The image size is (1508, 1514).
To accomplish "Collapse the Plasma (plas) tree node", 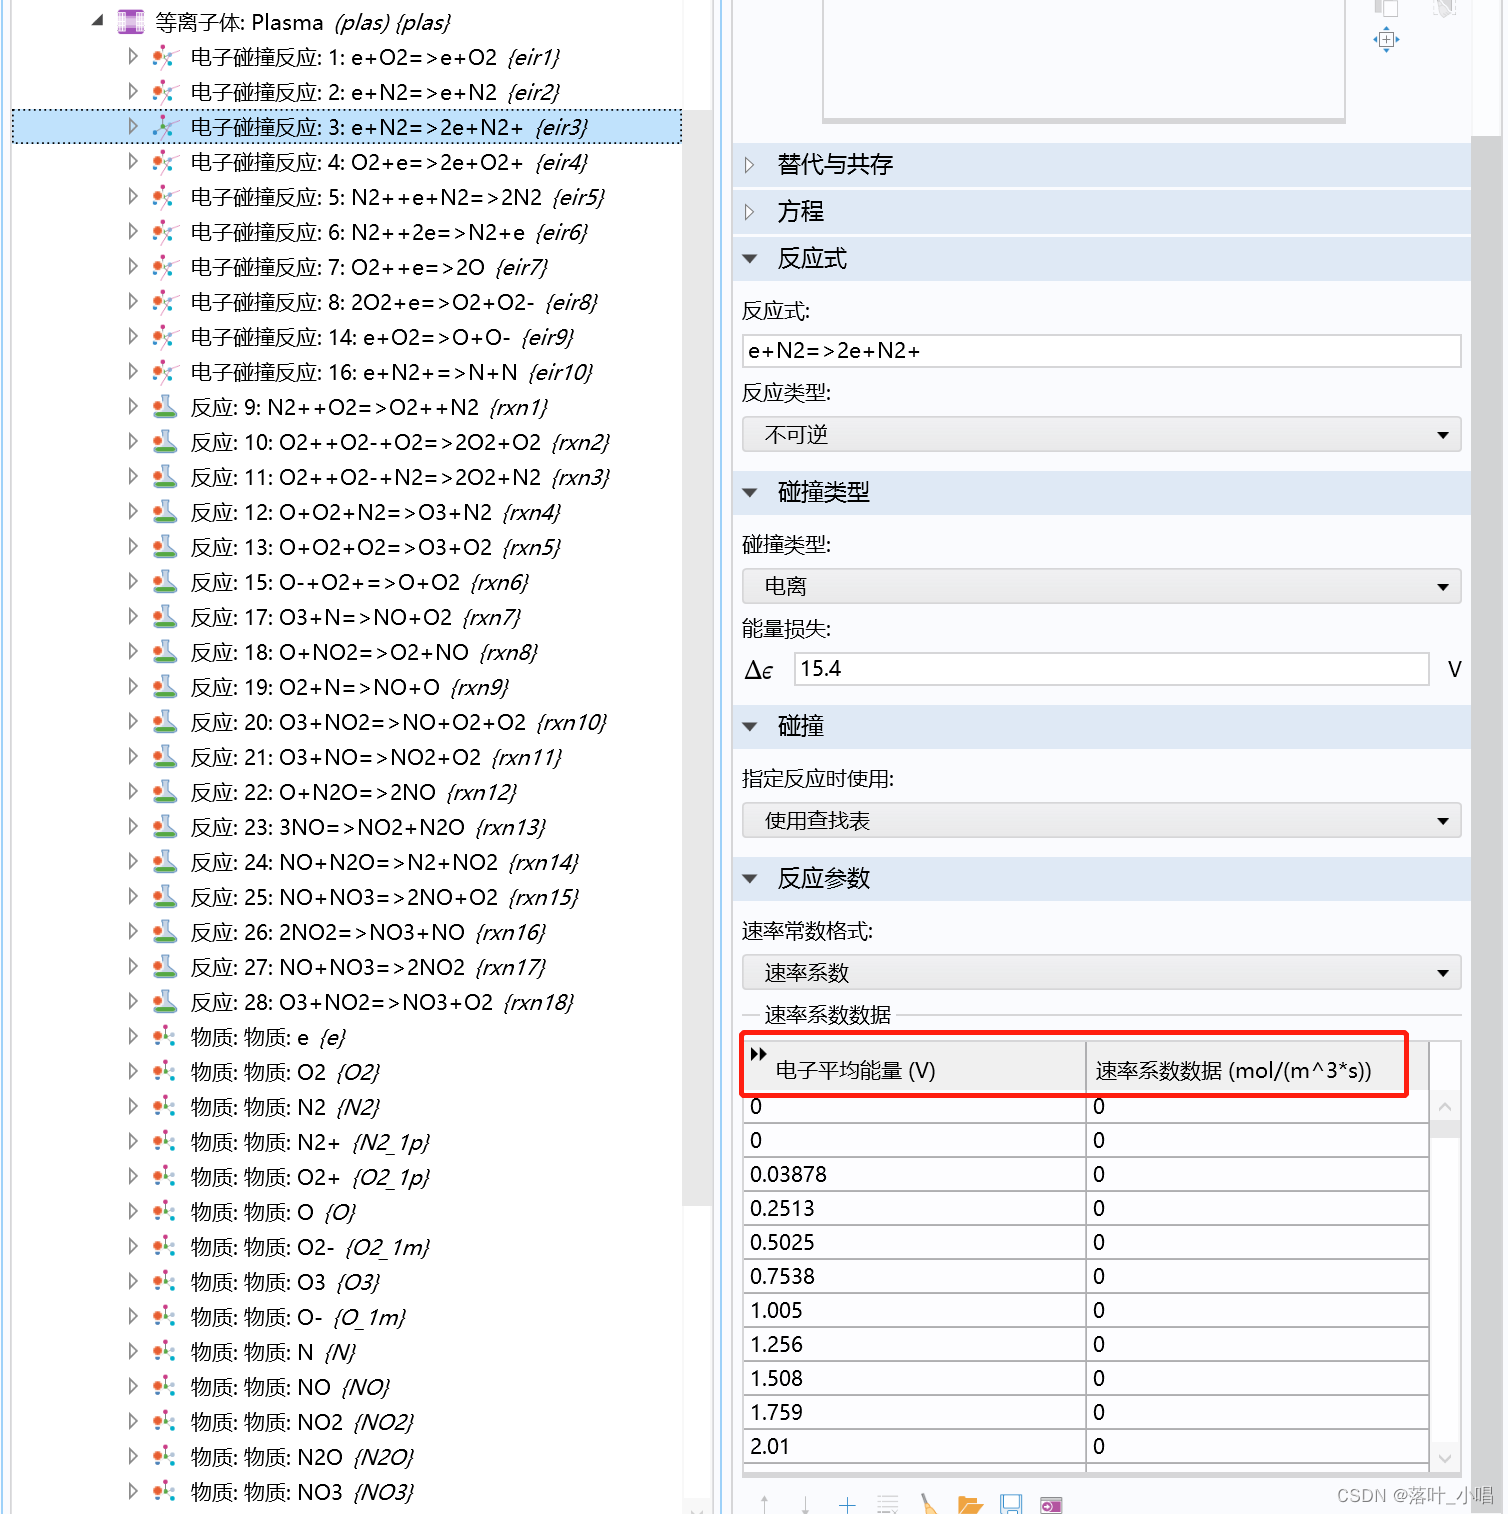I will point(97,20).
